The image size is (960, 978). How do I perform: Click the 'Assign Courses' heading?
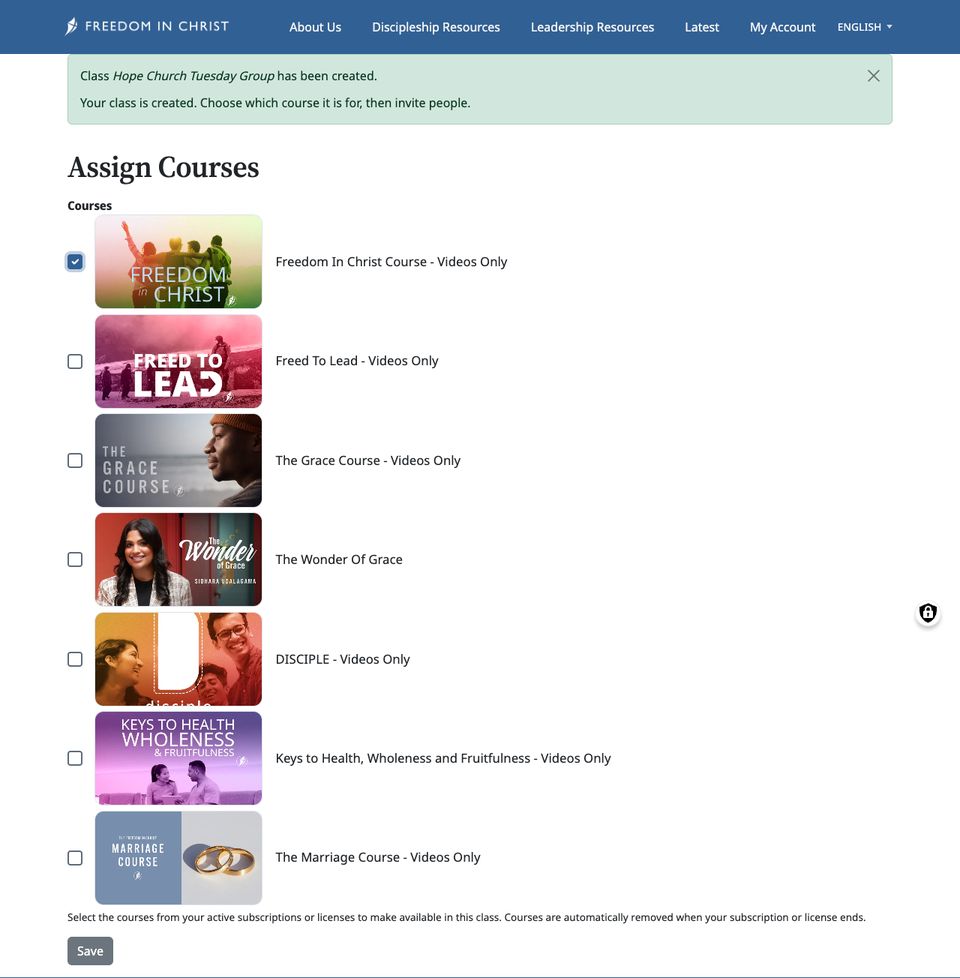[x=163, y=167]
